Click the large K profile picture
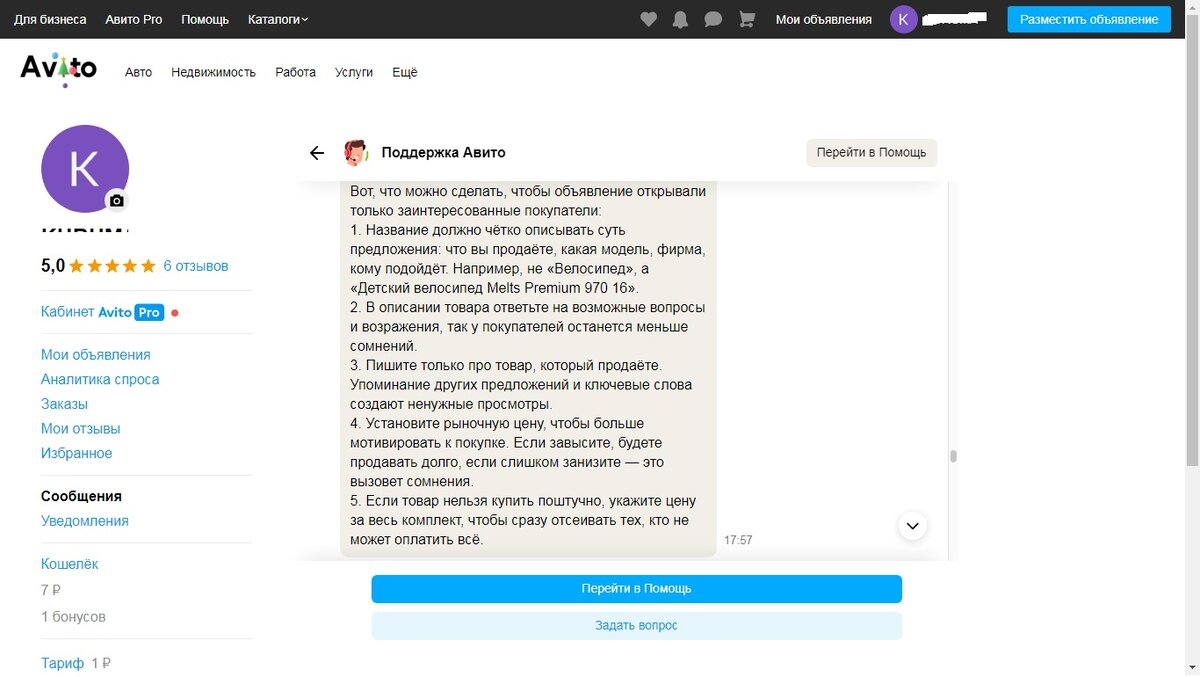 point(85,169)
